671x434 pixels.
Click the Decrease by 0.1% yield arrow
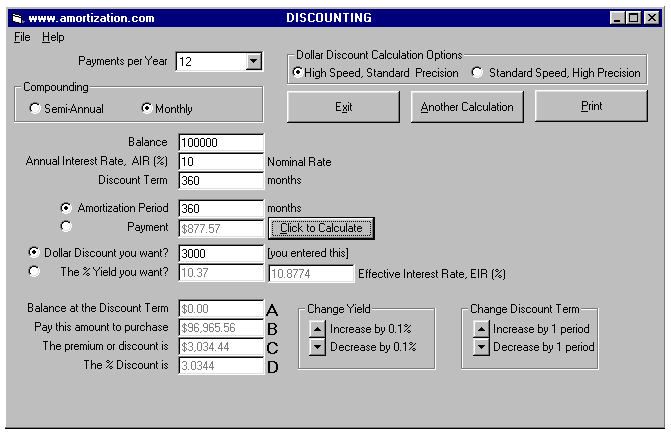[x=317, y=346]
